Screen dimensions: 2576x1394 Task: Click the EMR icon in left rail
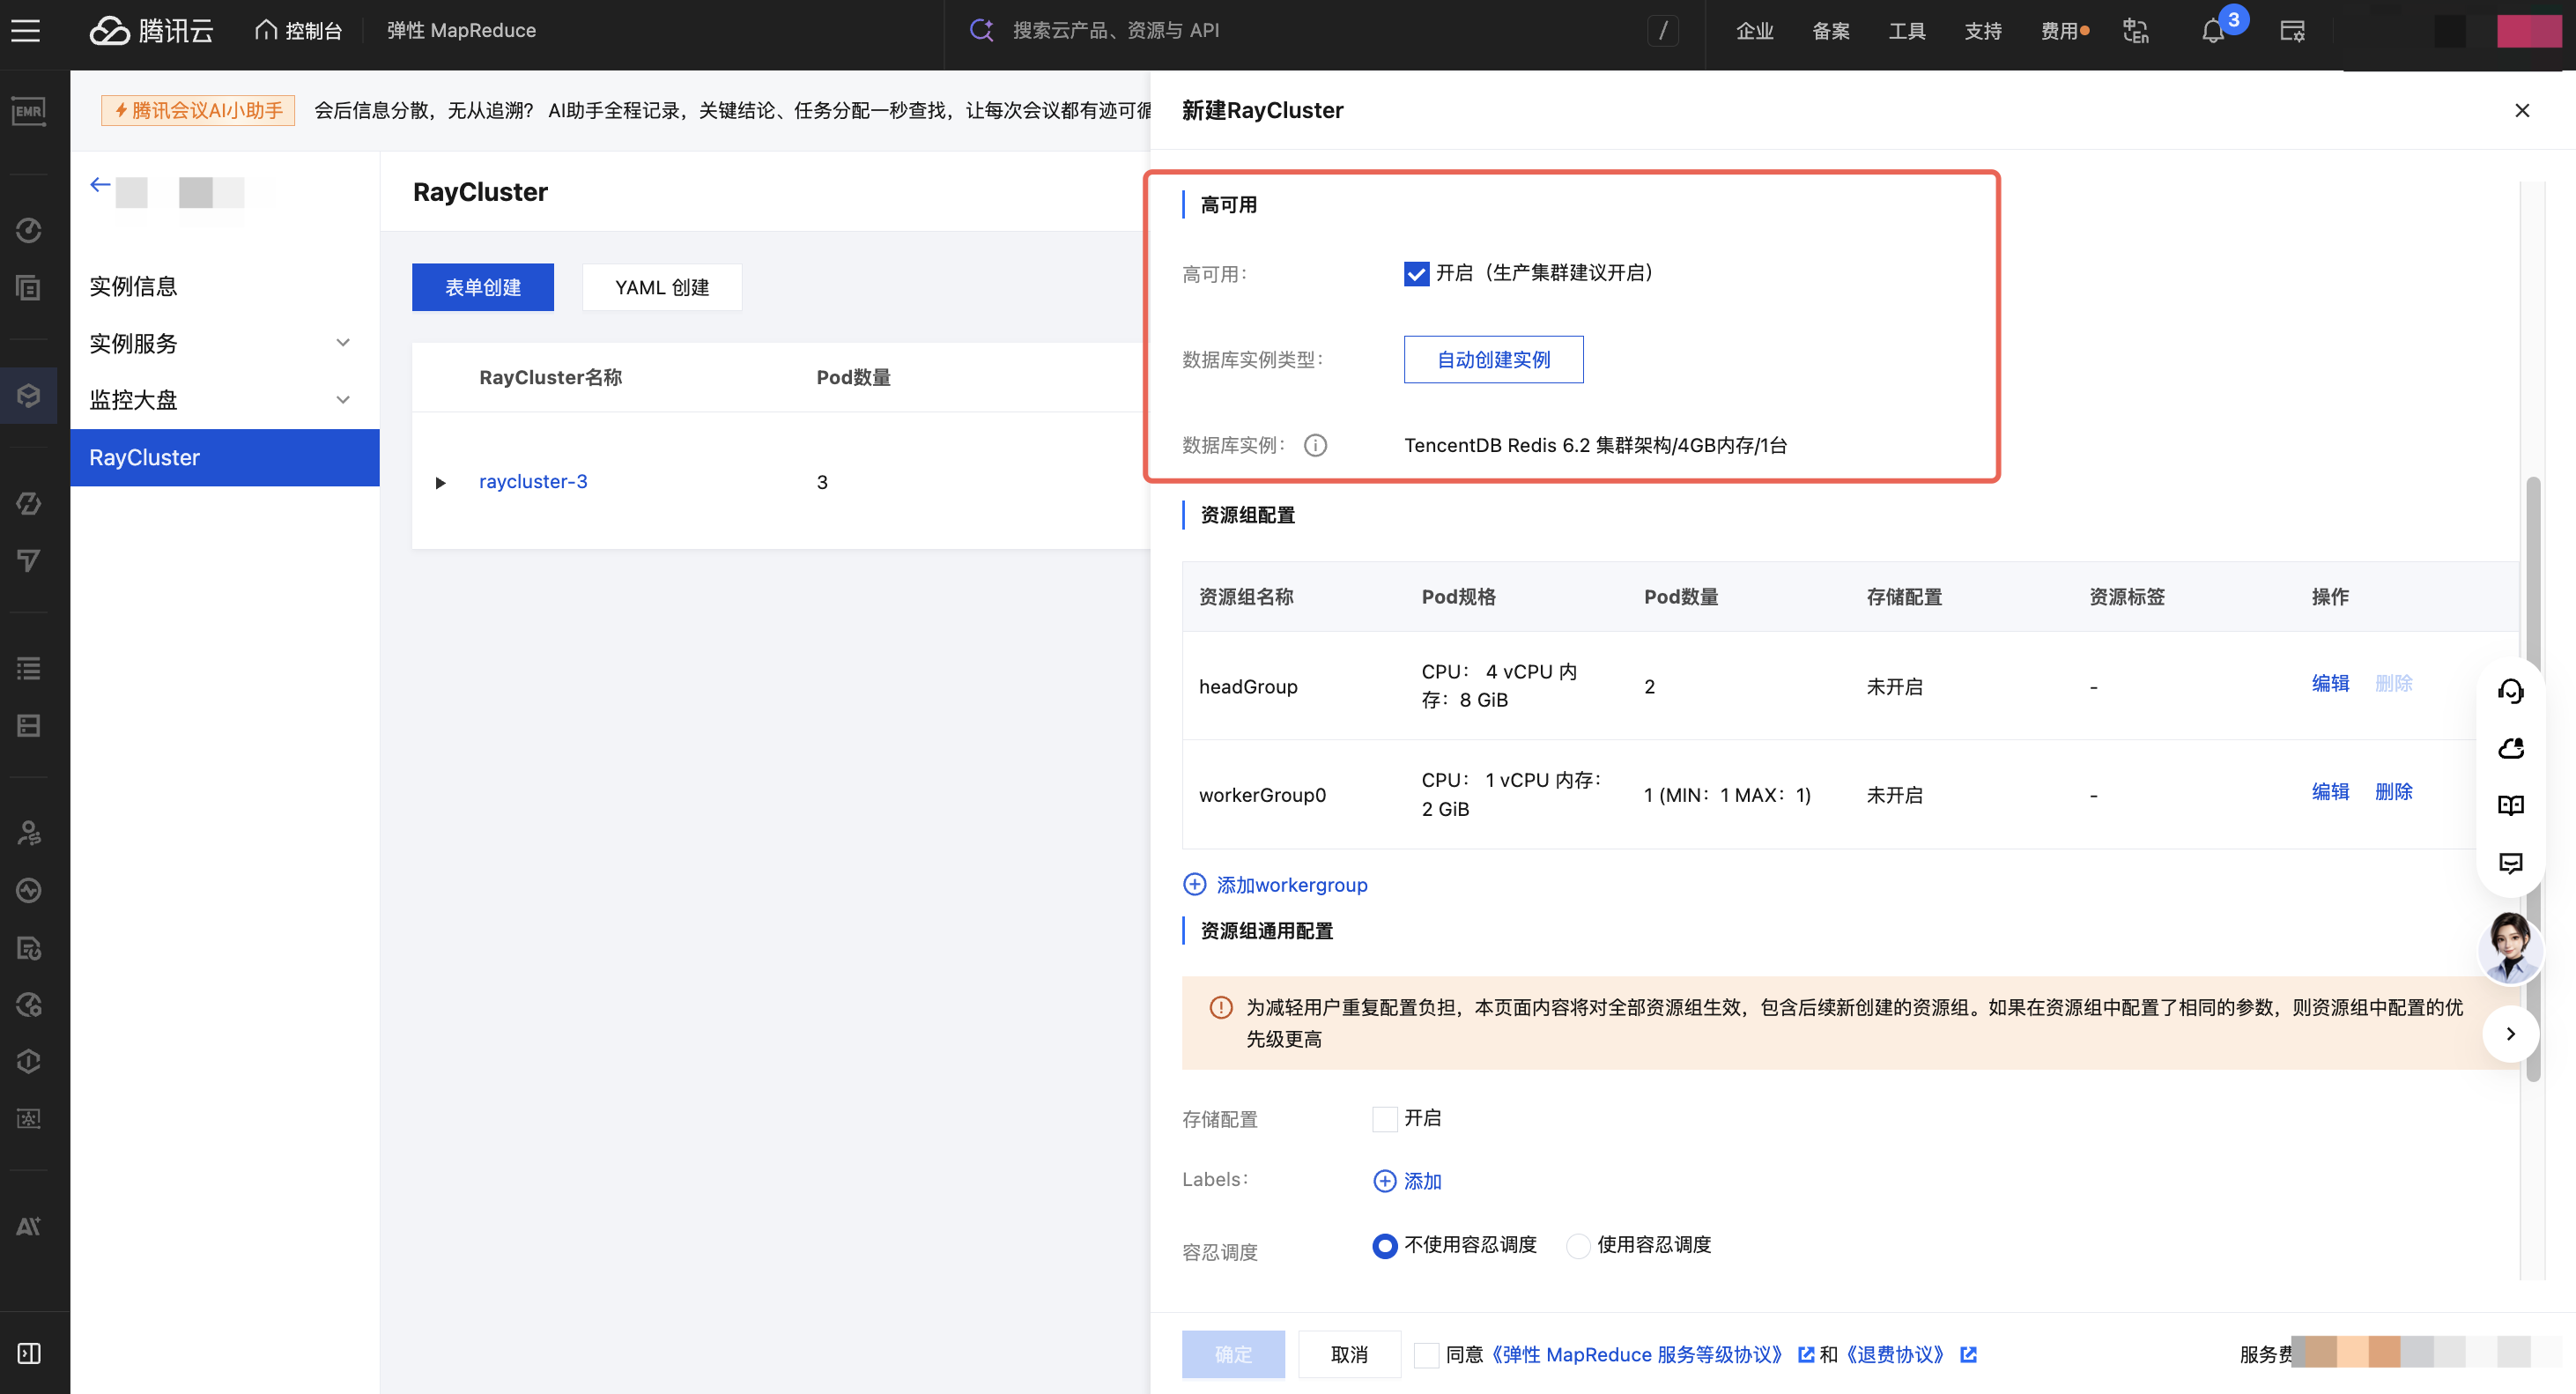pos(28,111)
